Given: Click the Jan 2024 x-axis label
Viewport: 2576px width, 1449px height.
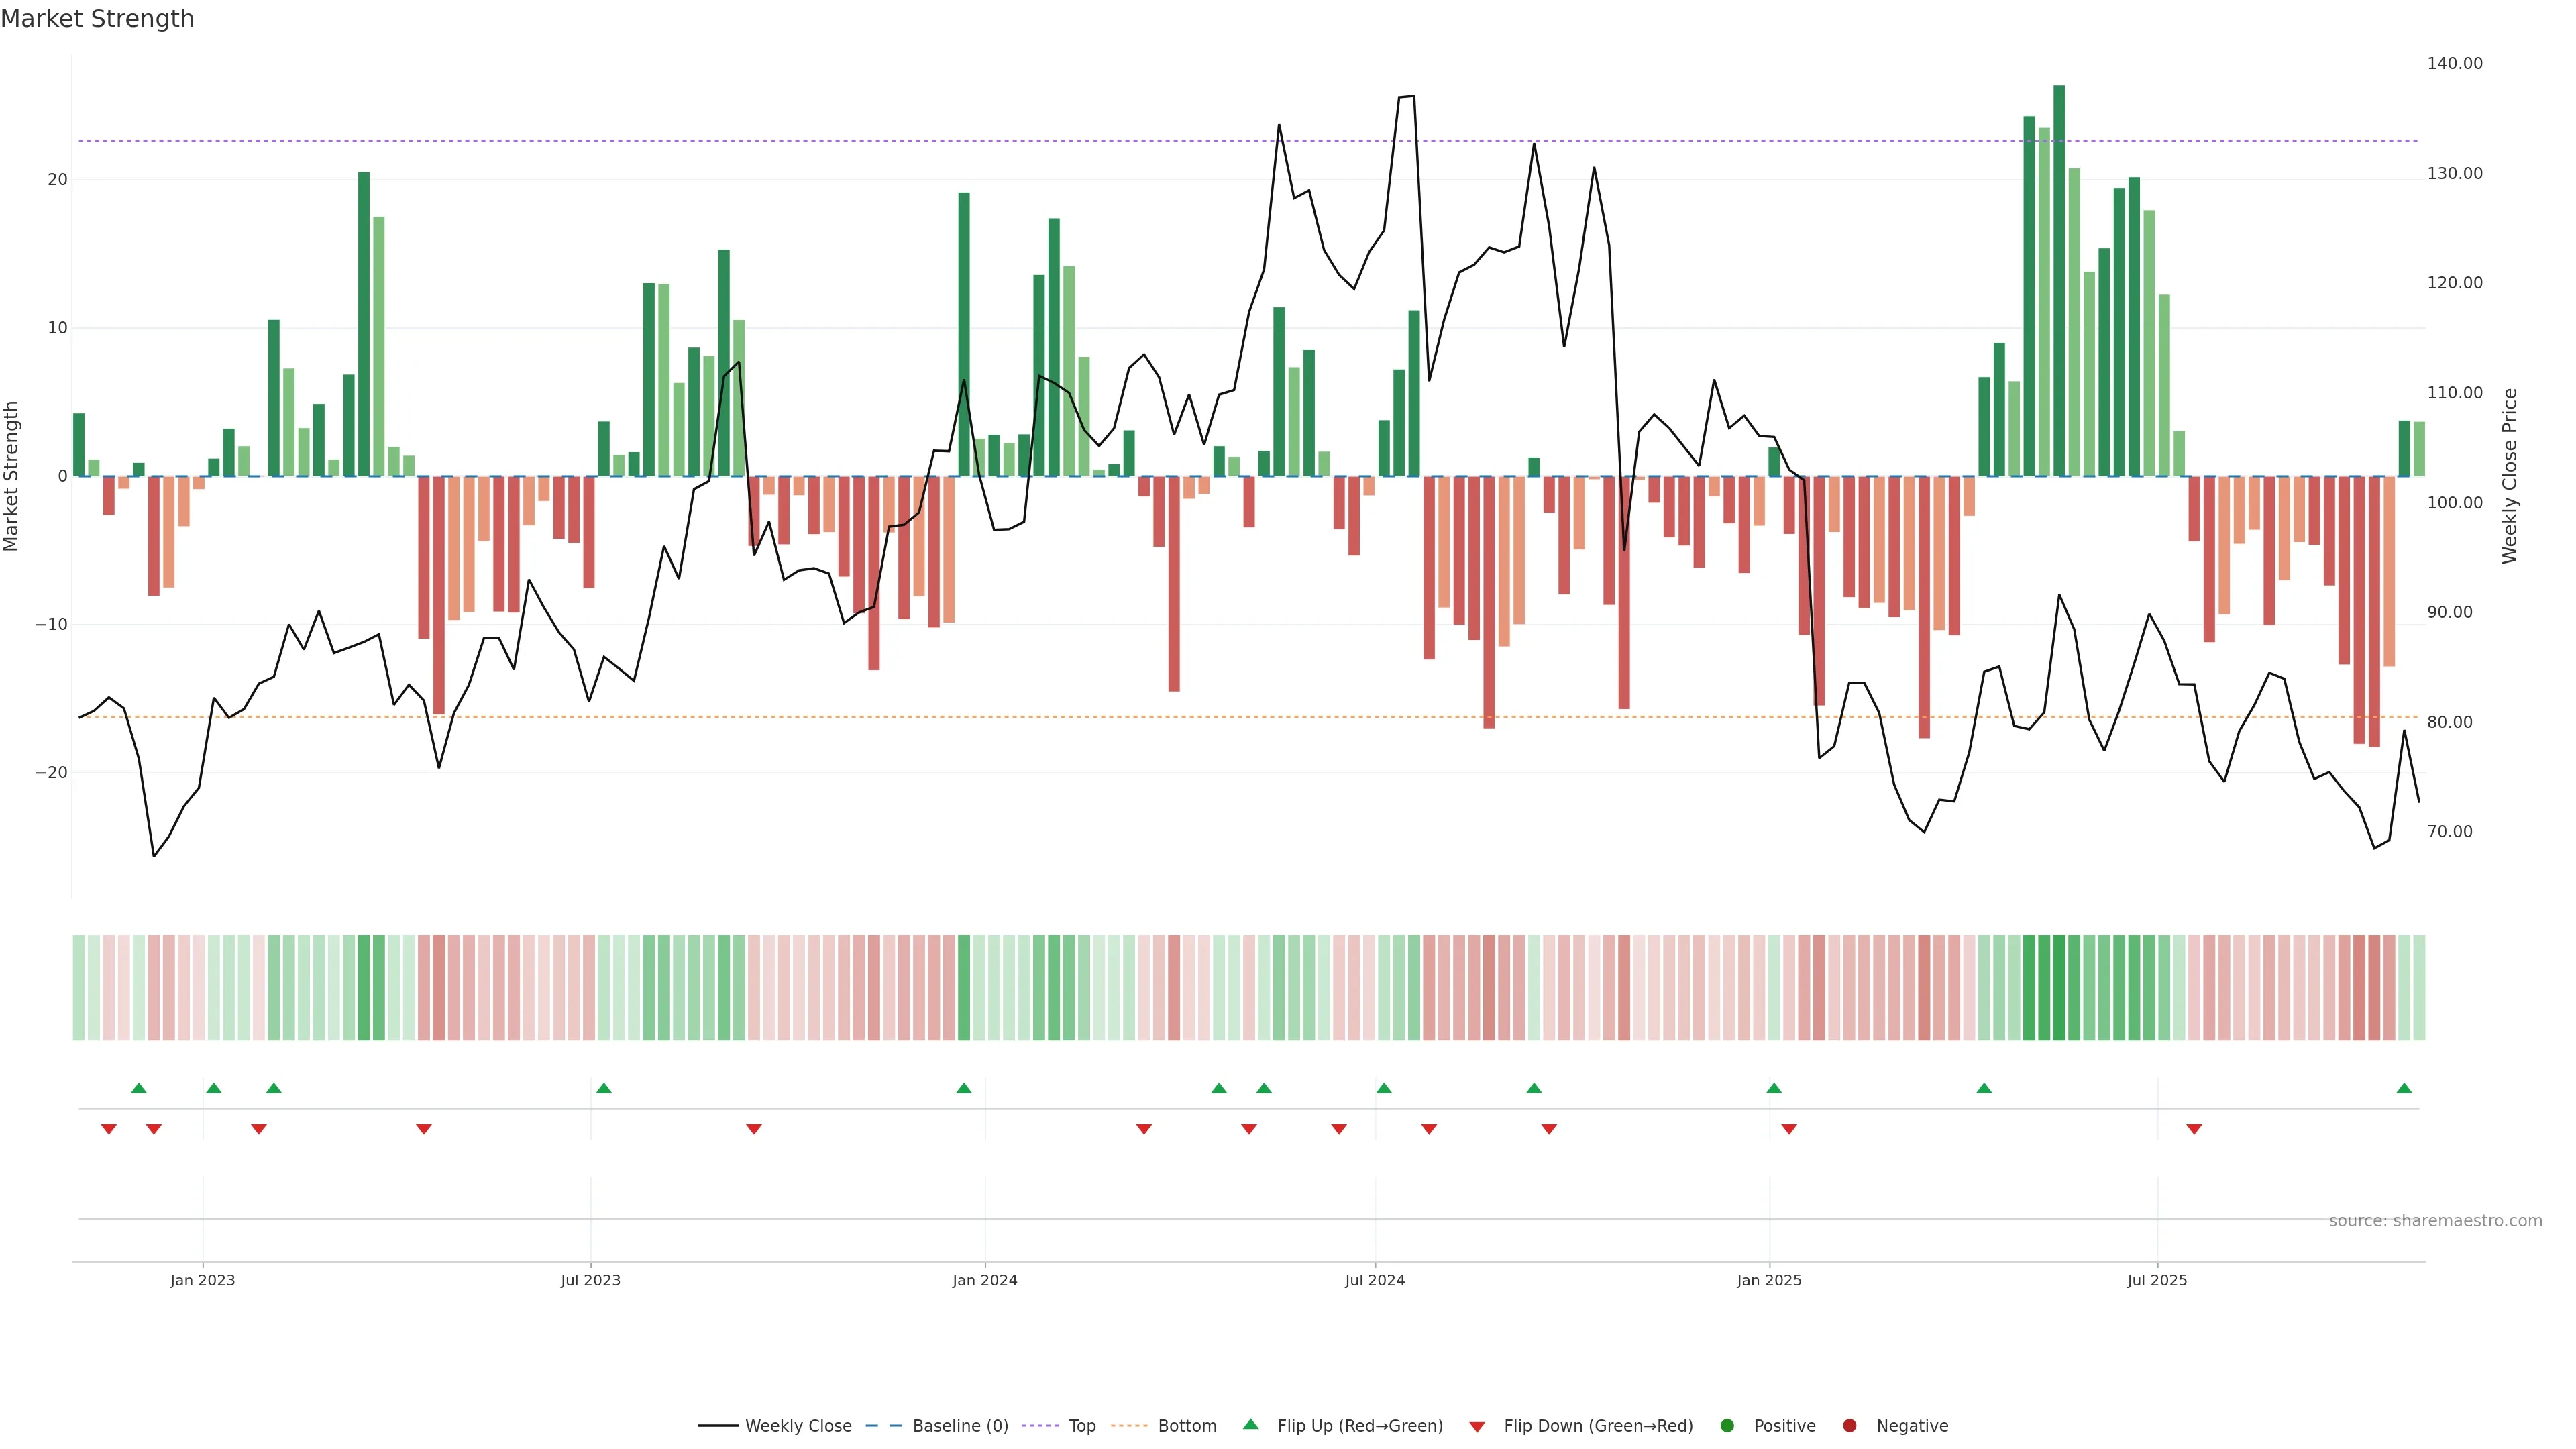Looking at the screenshot, I should click(x=984, y=1280).
